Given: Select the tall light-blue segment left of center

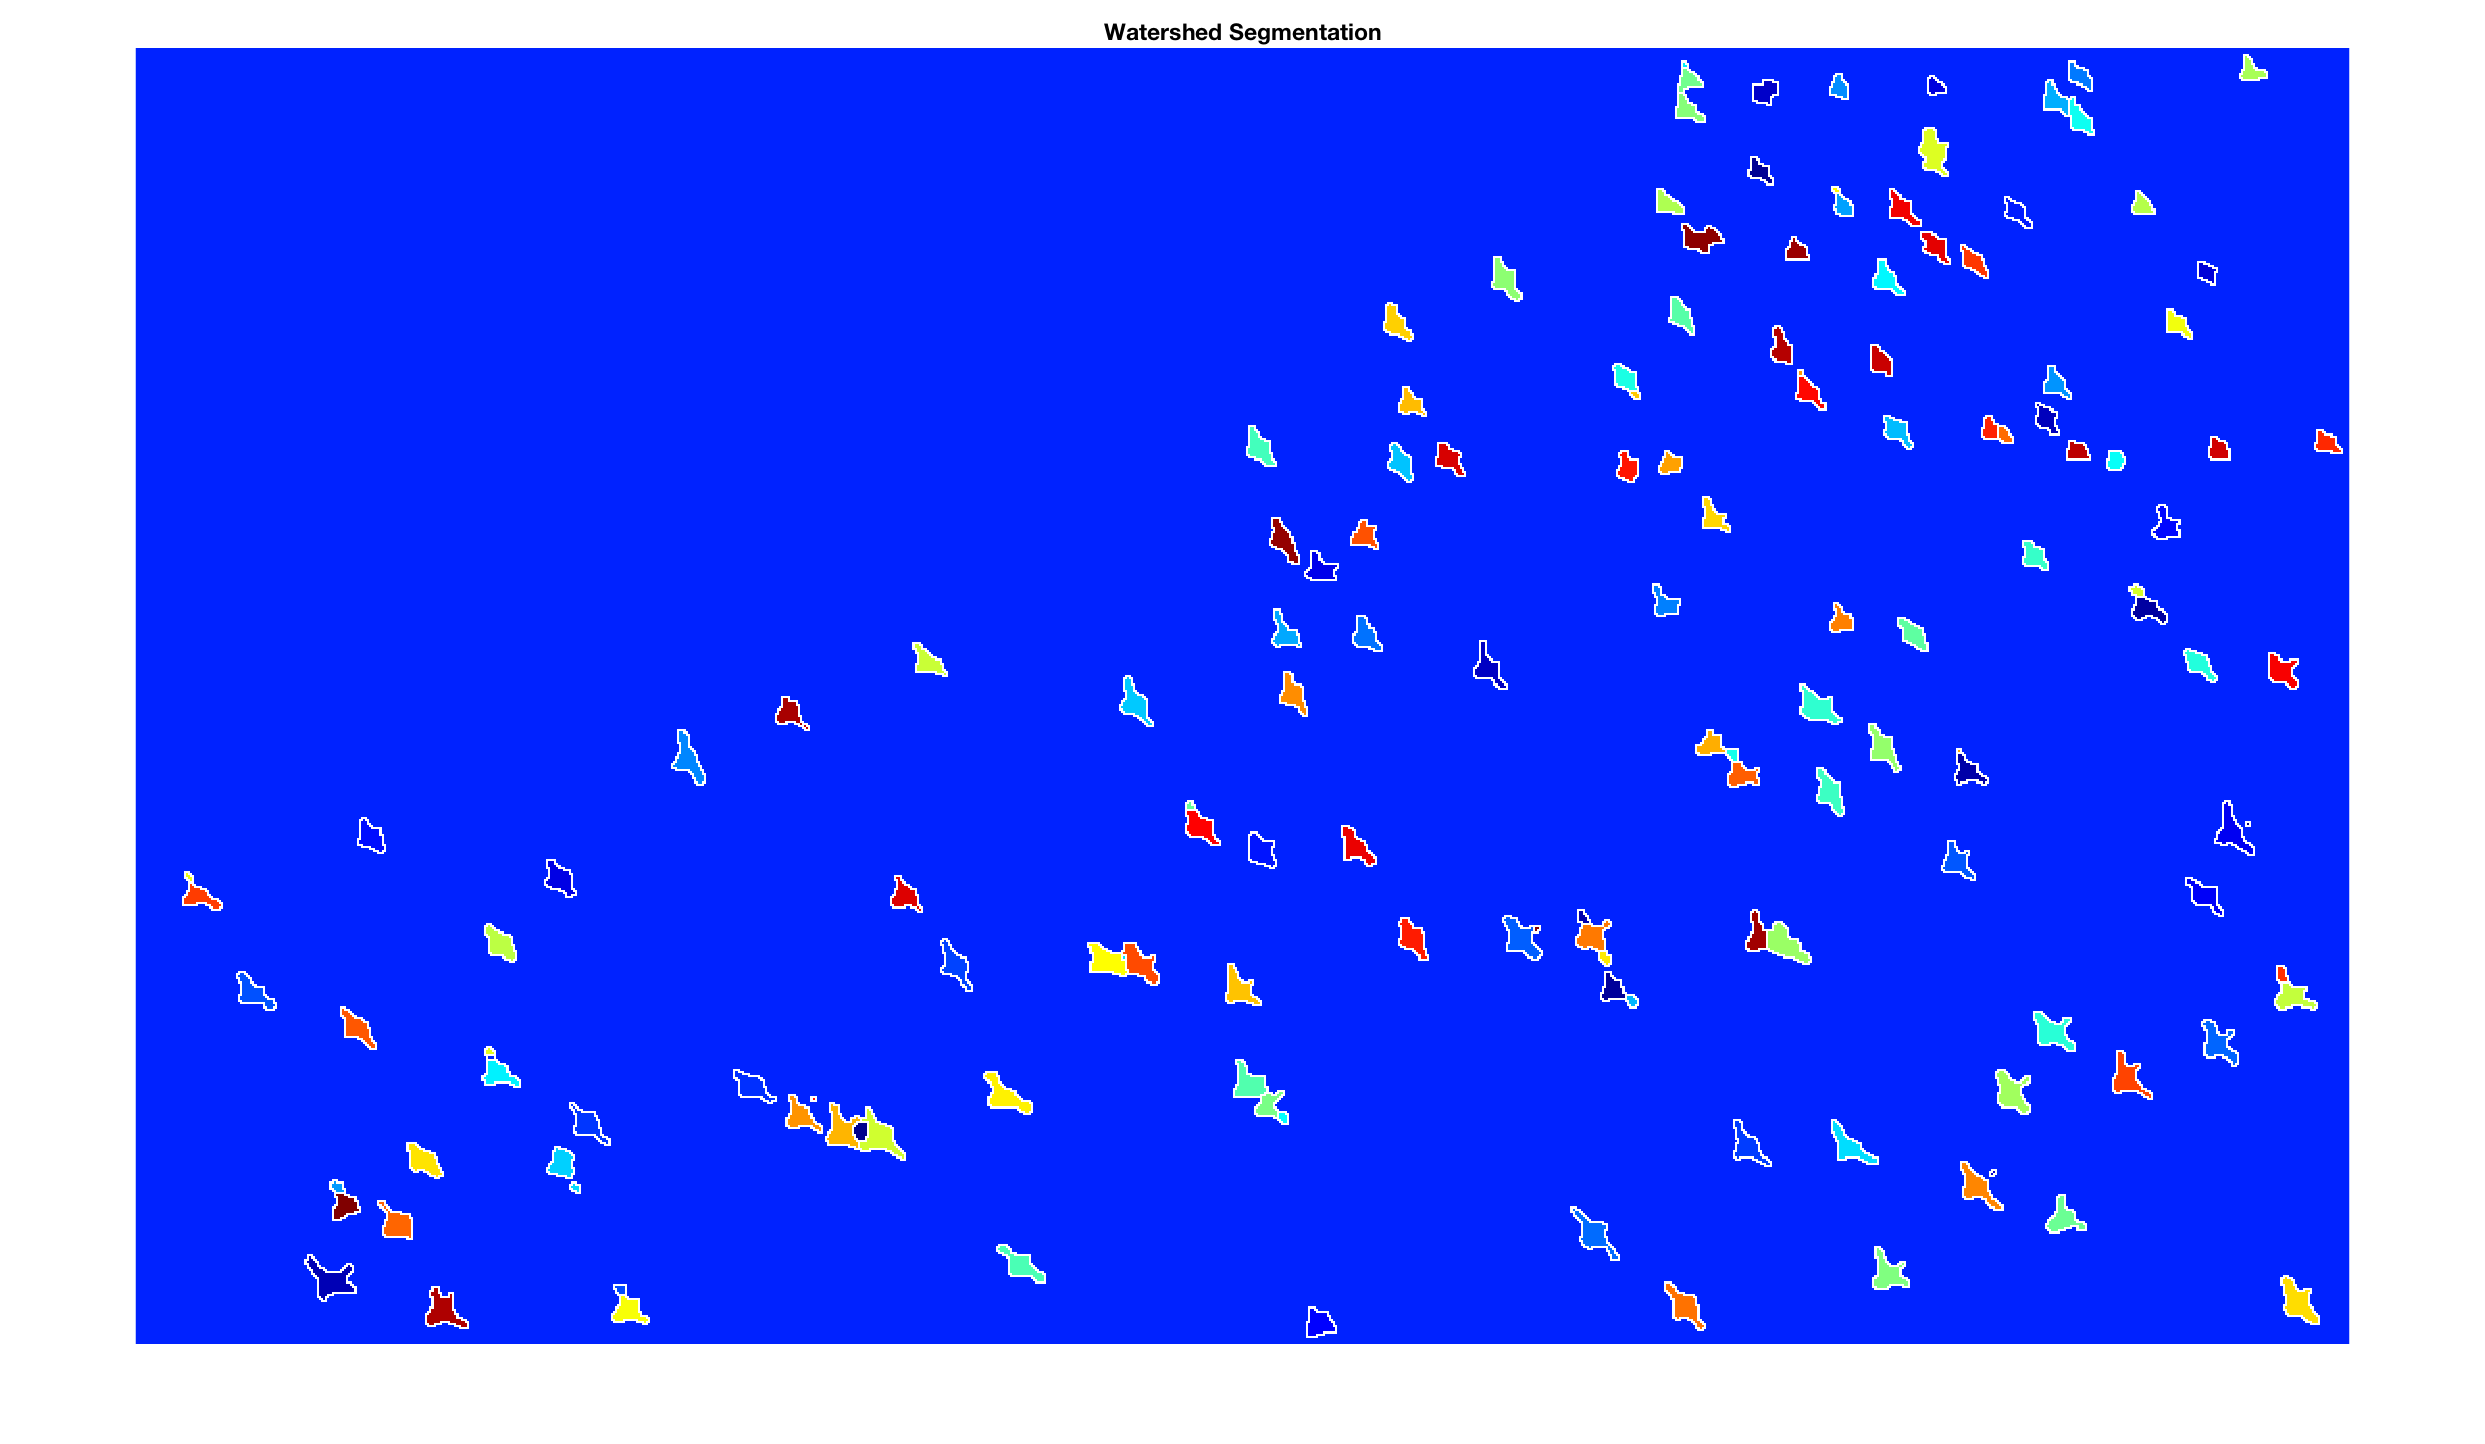Looking at the screenshot, I should click(x=688, y=760).
